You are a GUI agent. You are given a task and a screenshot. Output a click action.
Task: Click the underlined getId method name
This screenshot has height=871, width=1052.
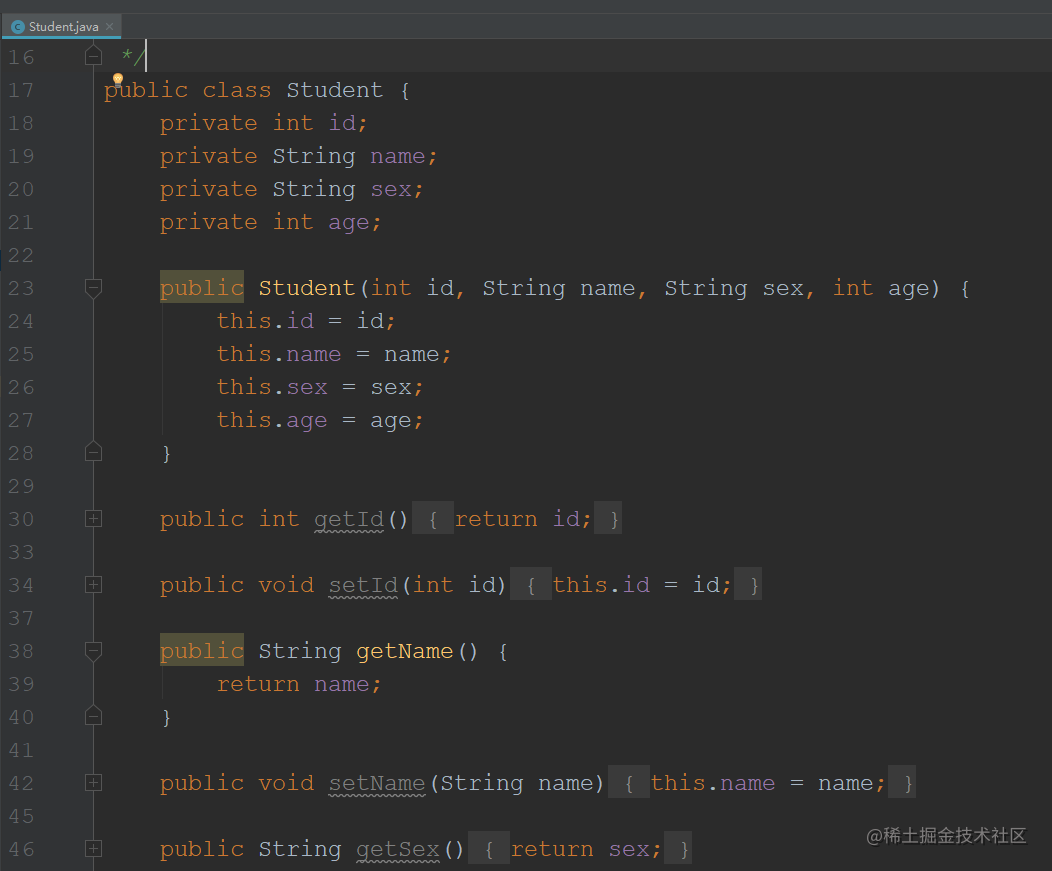coord(349,519)
